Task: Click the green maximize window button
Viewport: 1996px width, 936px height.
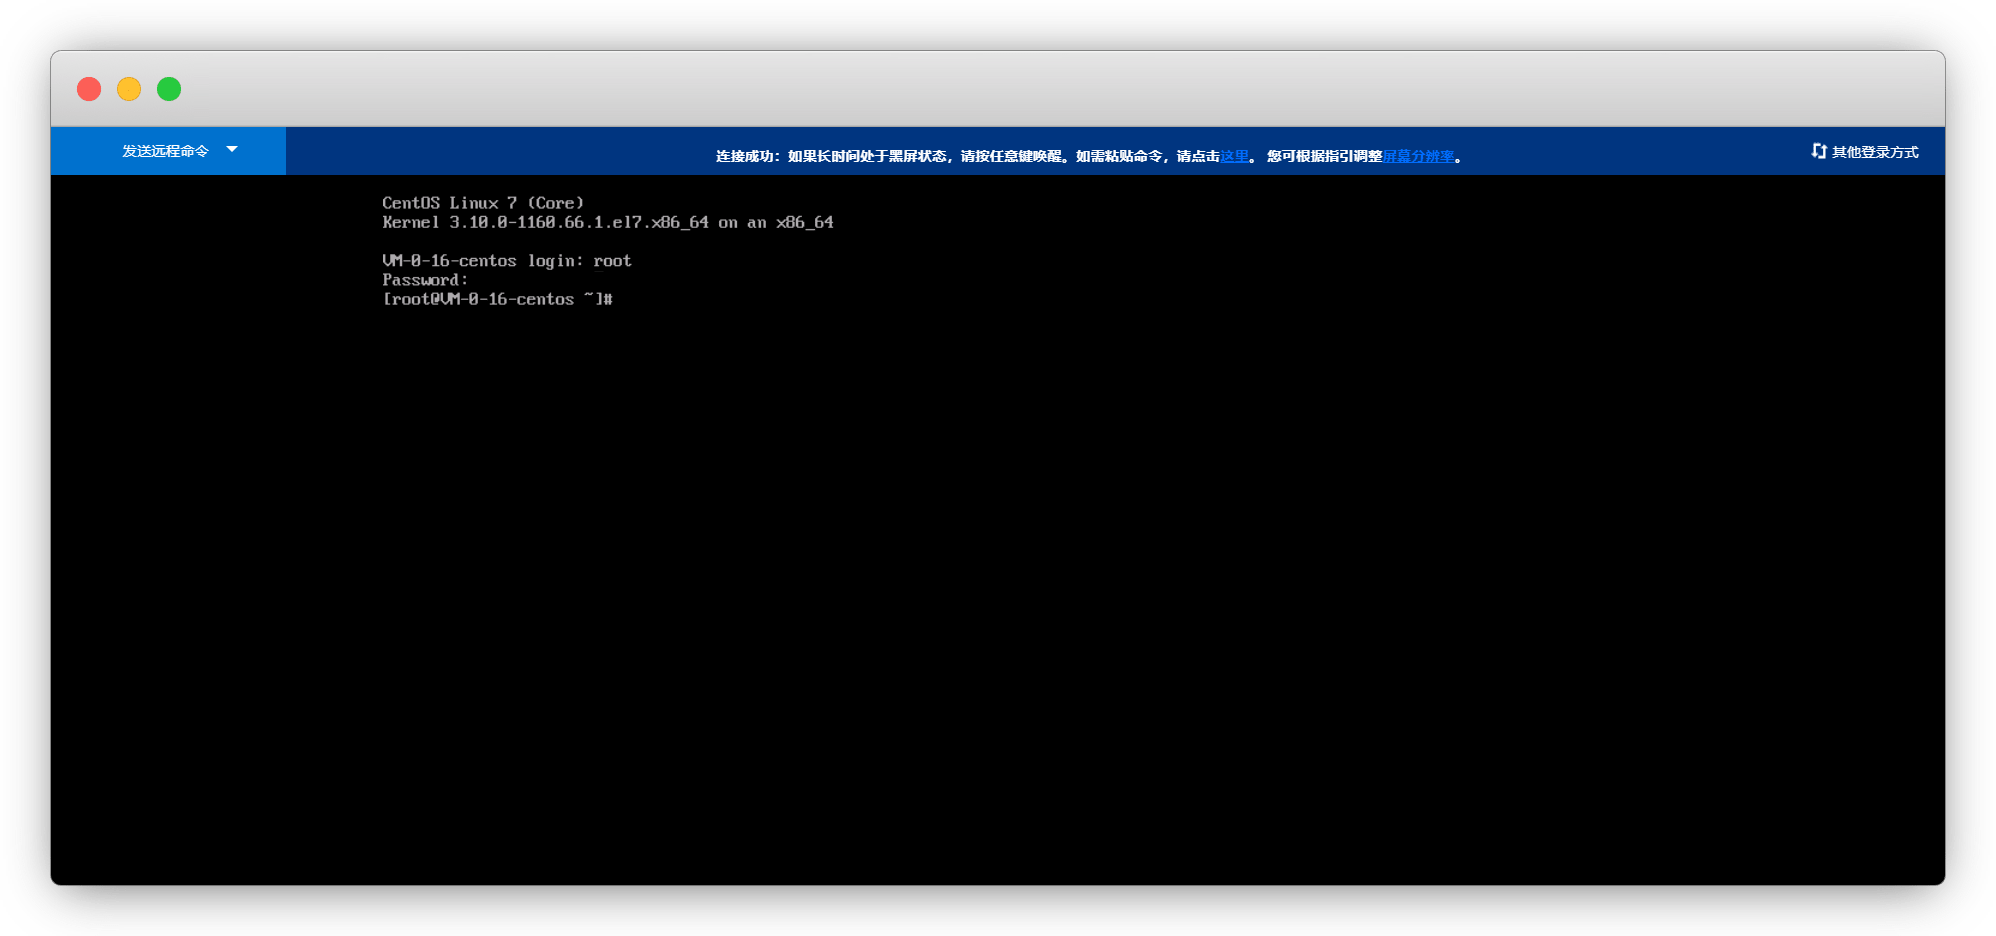Action: coord(169,89)
